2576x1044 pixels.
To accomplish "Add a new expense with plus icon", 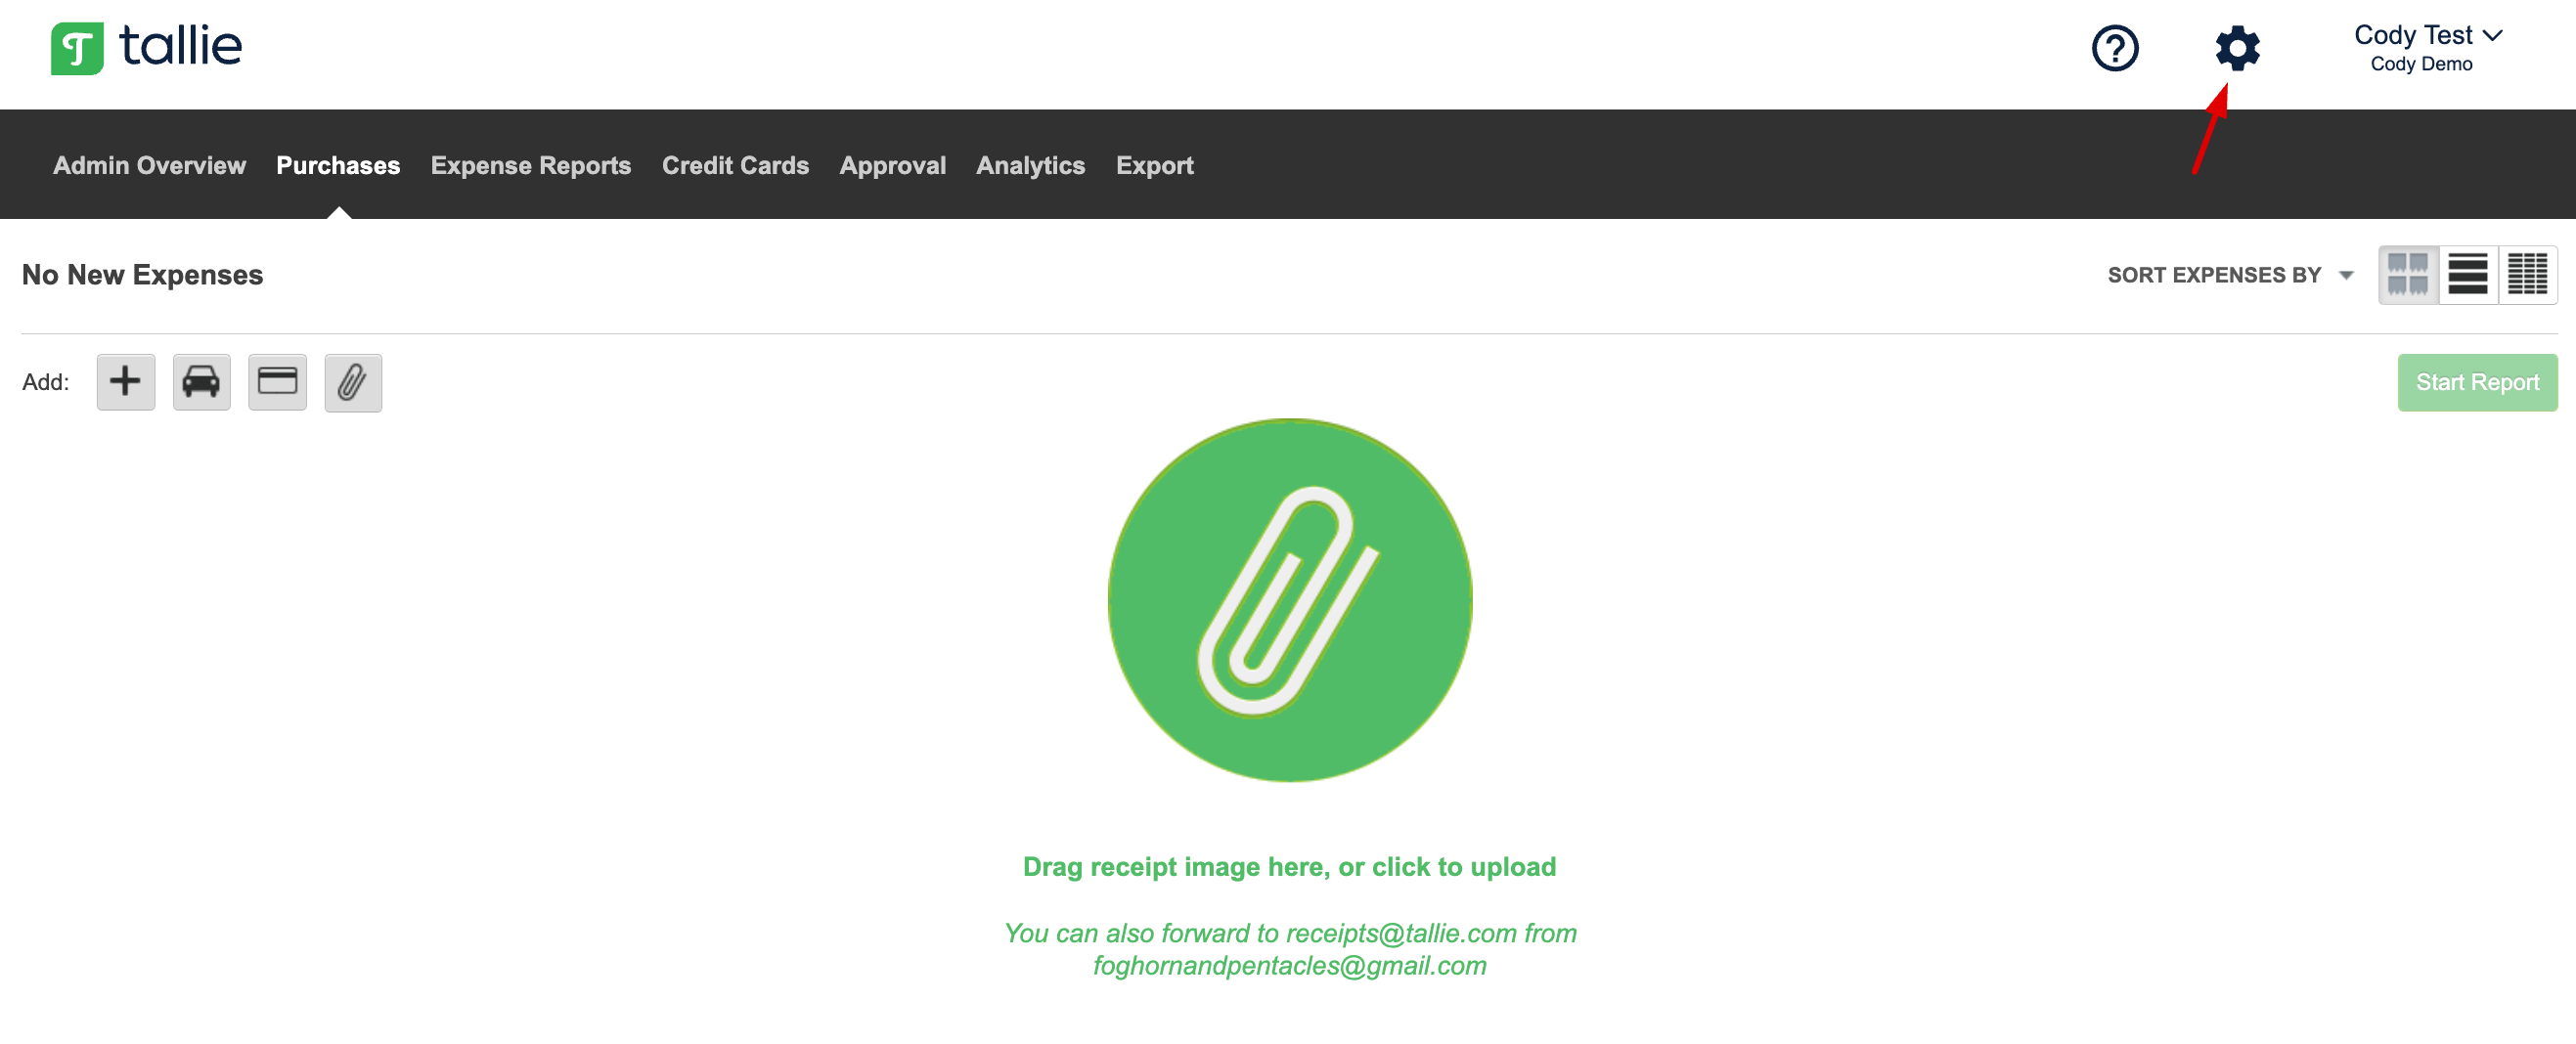I will (125, 382).
